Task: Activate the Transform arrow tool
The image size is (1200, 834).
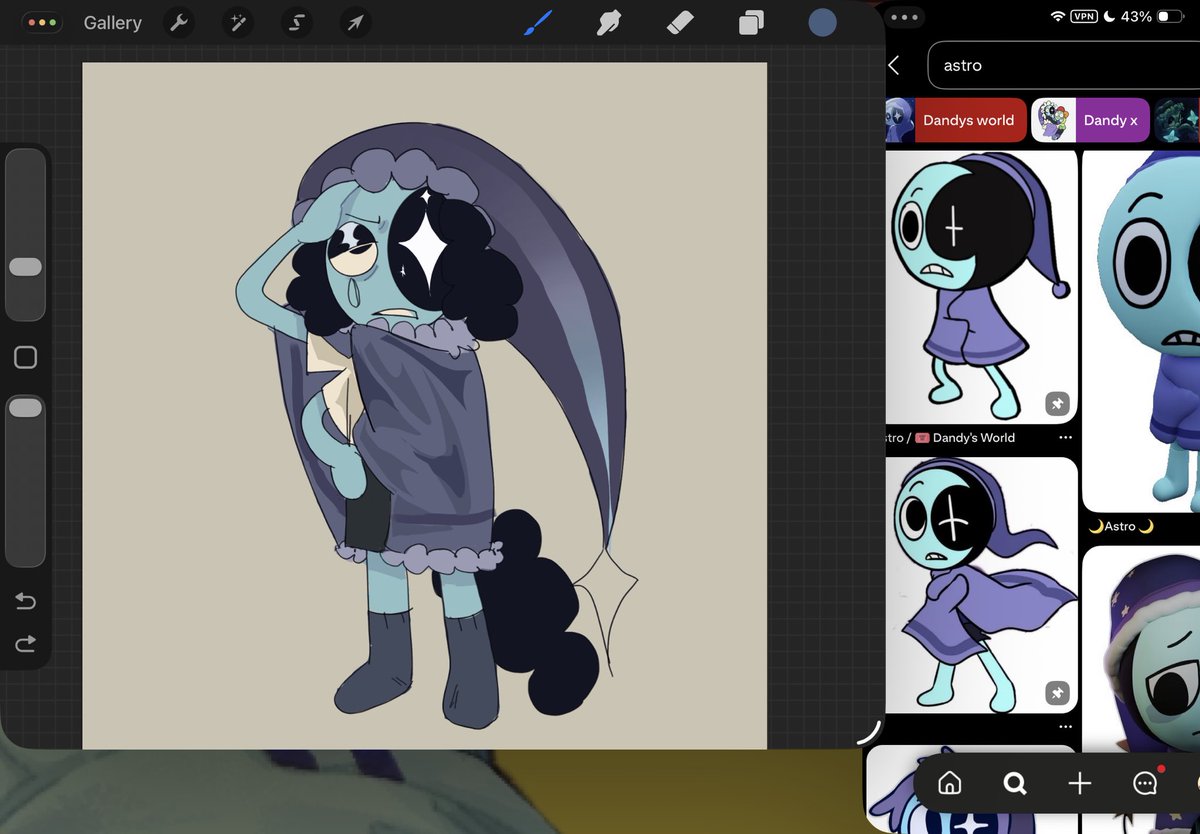Action: [355, 22]
